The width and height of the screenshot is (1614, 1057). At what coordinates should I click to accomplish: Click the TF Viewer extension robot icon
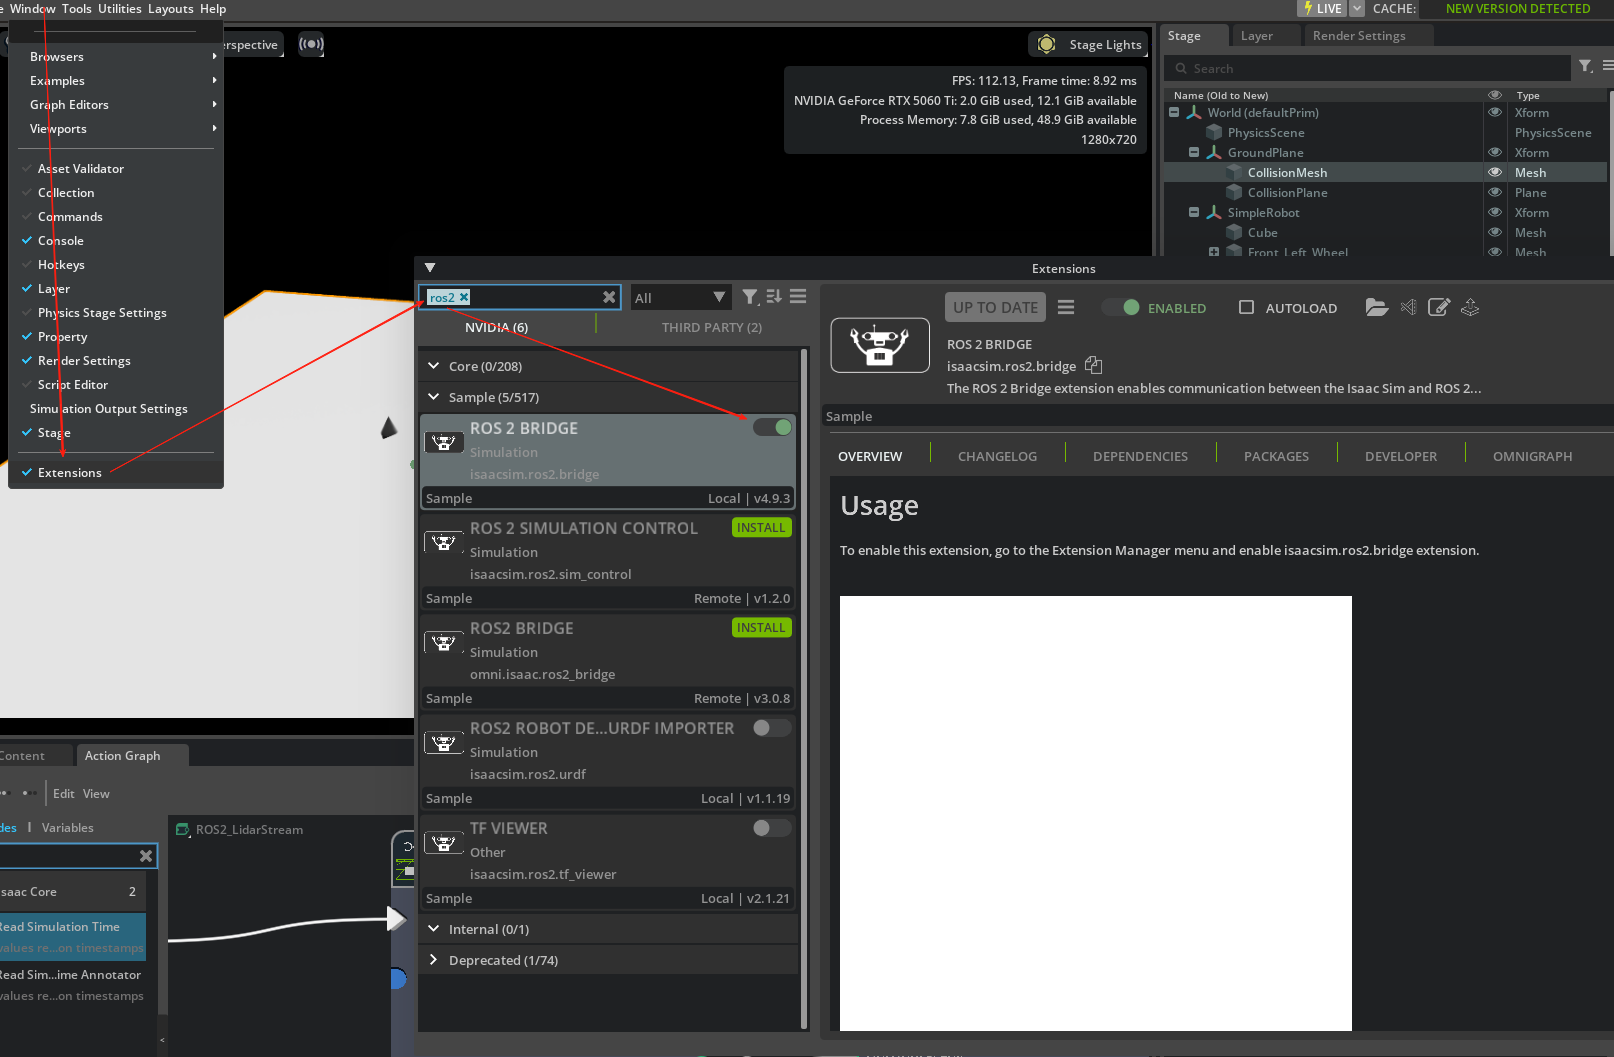[444, 843]
